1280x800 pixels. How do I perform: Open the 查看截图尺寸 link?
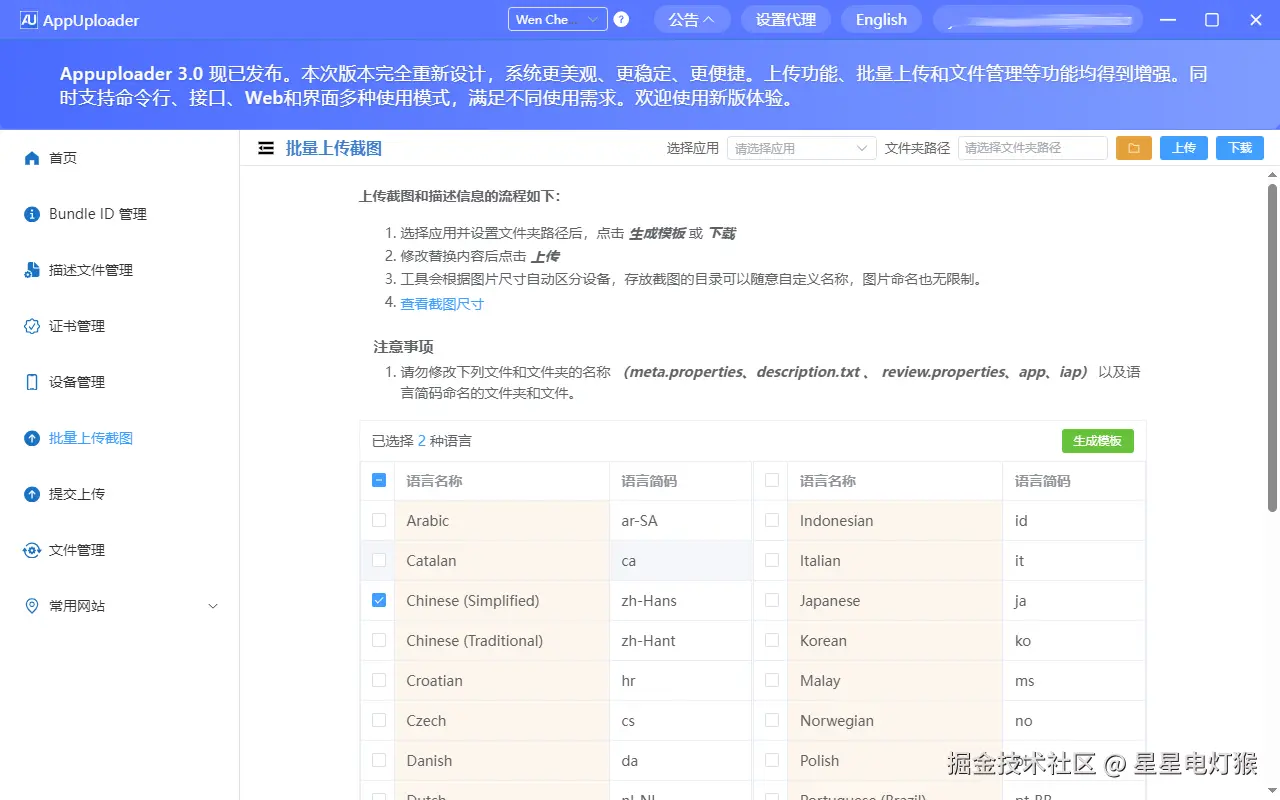tap(442, 302)
